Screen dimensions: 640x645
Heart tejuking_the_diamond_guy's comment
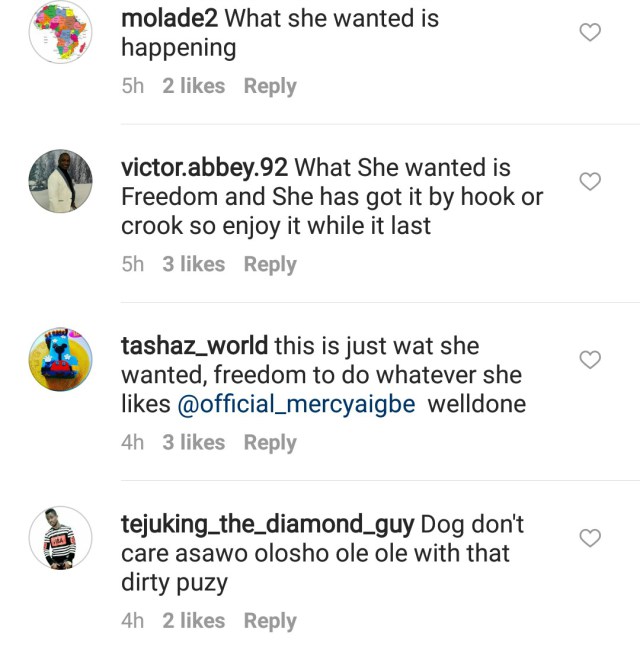[591, 538]
